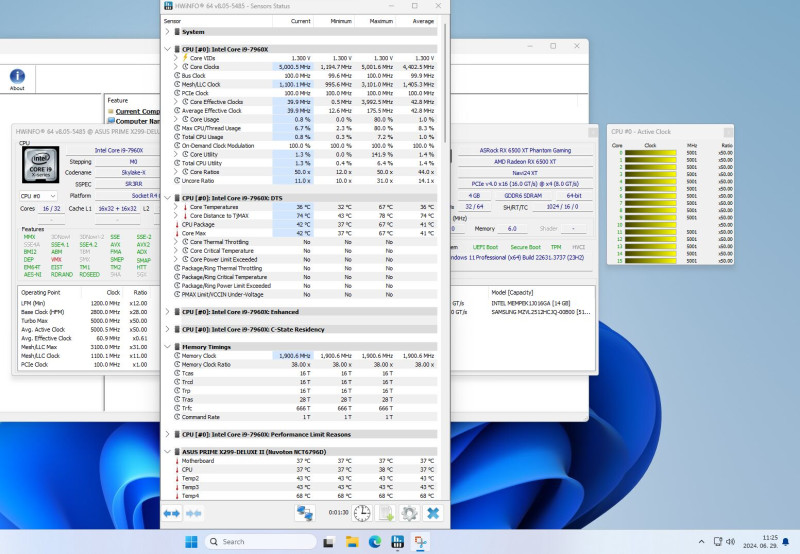This screenshot has height=554, width=800.
Task: Open Windows Start menu
Action: pyautogui.click(x=191, y=542)
